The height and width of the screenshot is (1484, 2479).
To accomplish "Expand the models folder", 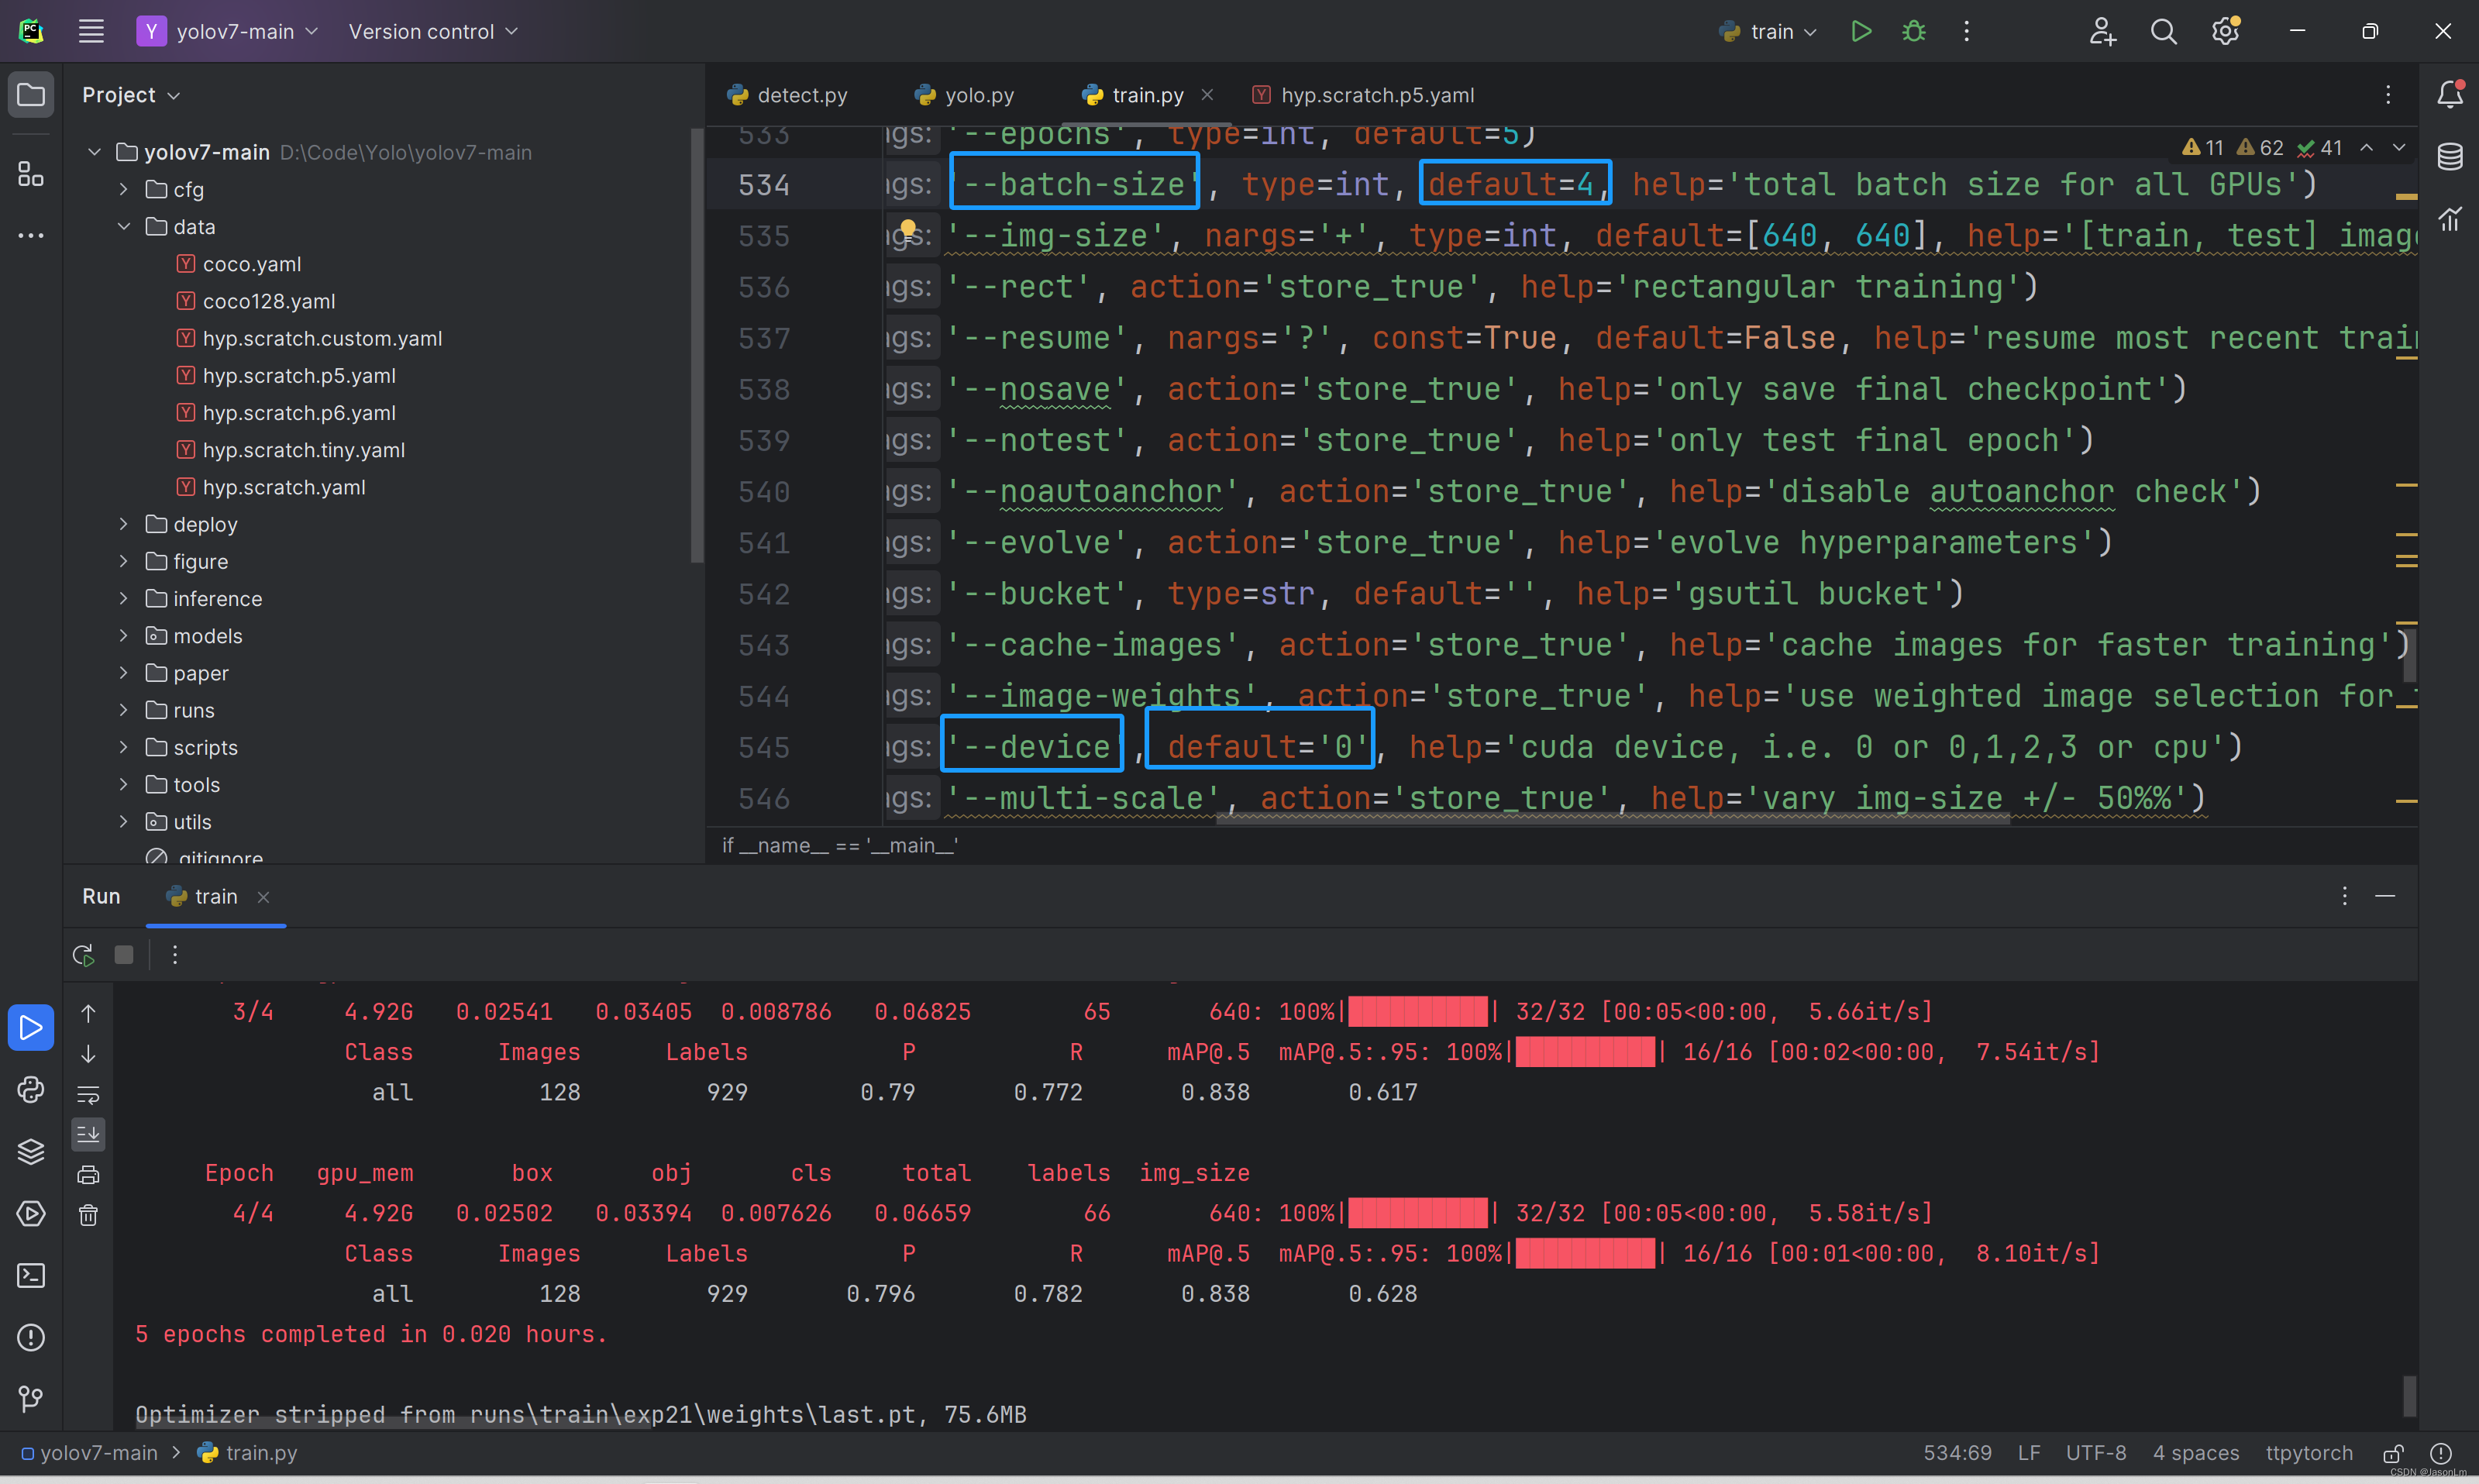I will pos(123,636).
